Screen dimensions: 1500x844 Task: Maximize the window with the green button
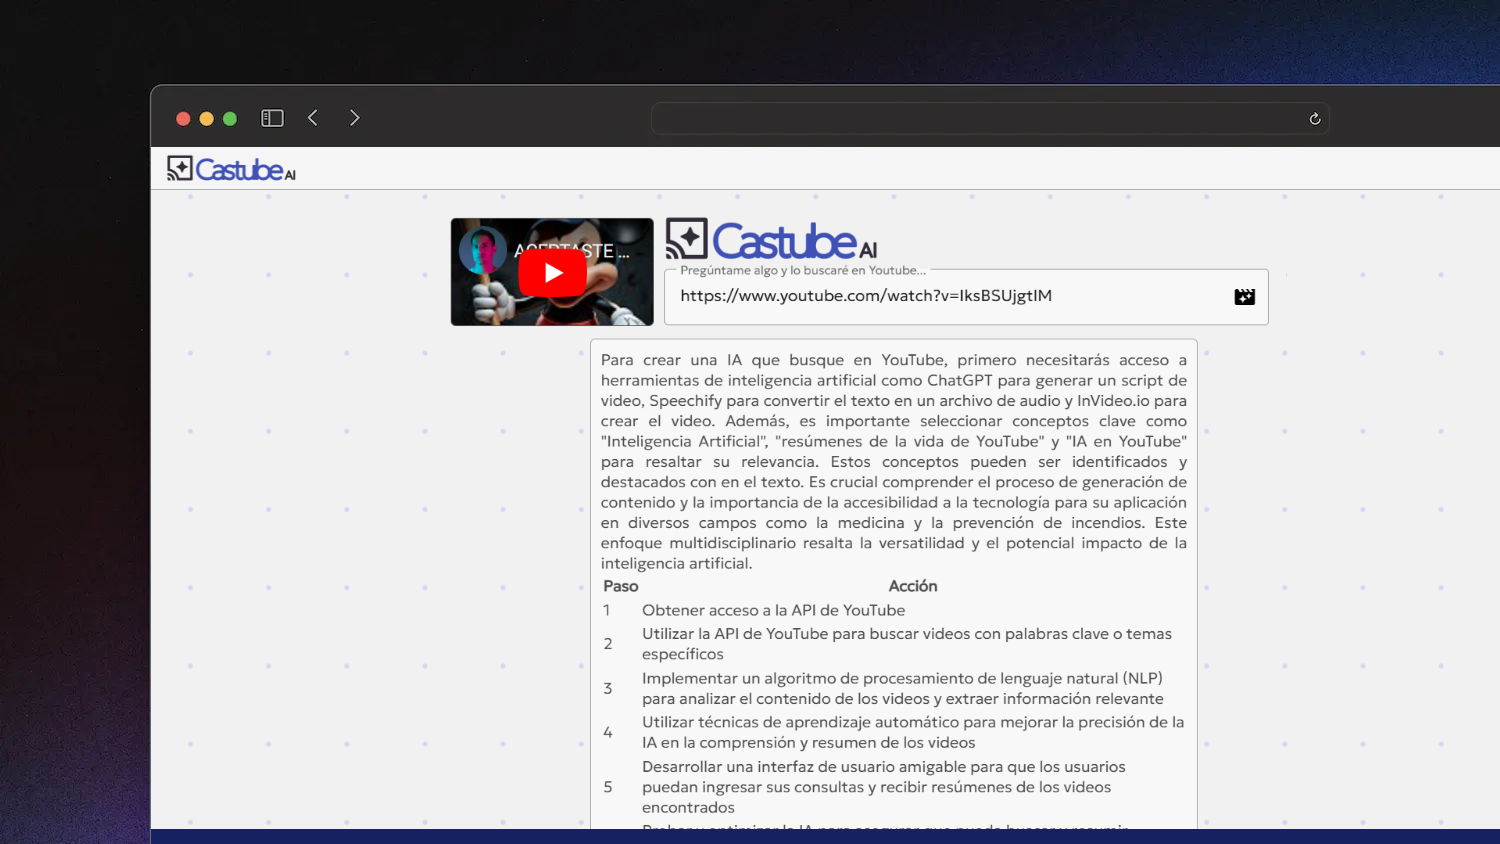230,119
